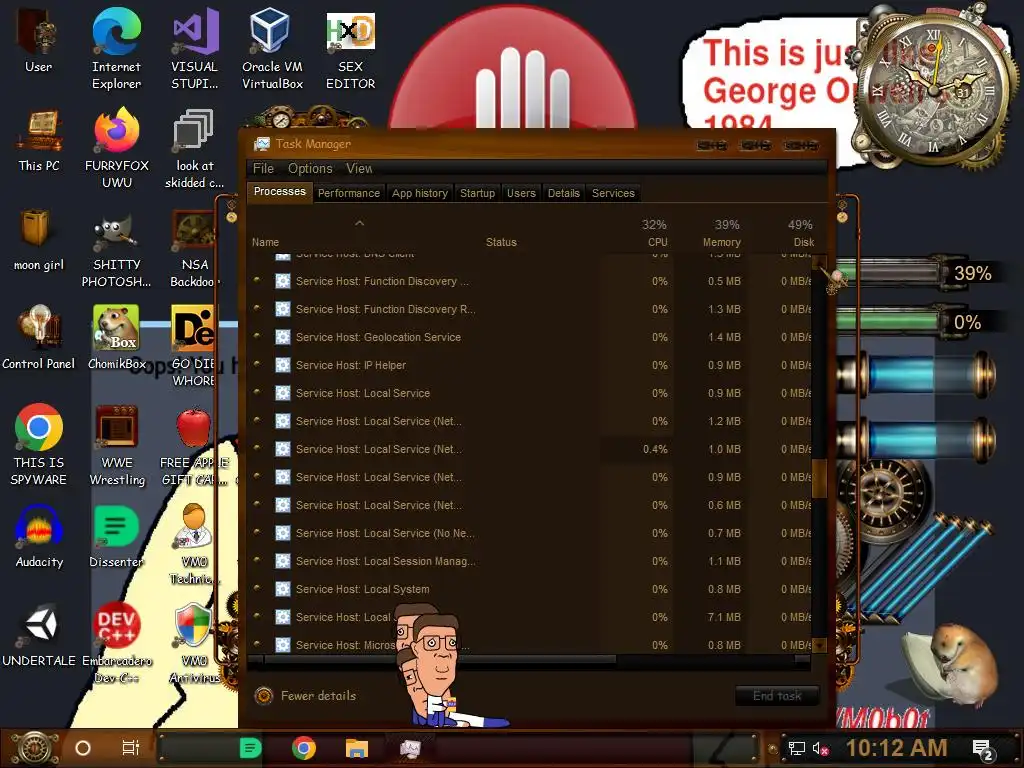Viewport: 1024px width, 768px height.
Task: Switch to the App history tab
Action: point(420,193)
